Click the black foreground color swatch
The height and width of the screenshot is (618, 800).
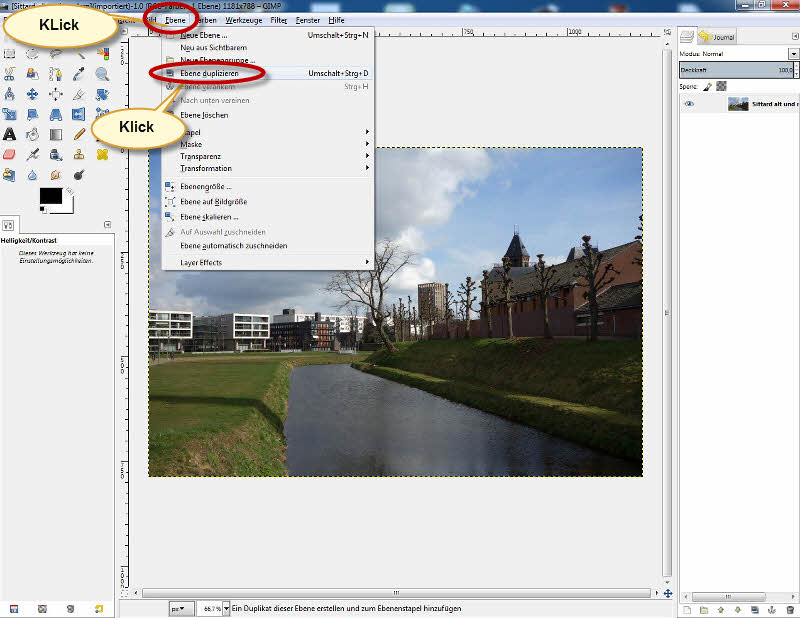pos(50,197)
